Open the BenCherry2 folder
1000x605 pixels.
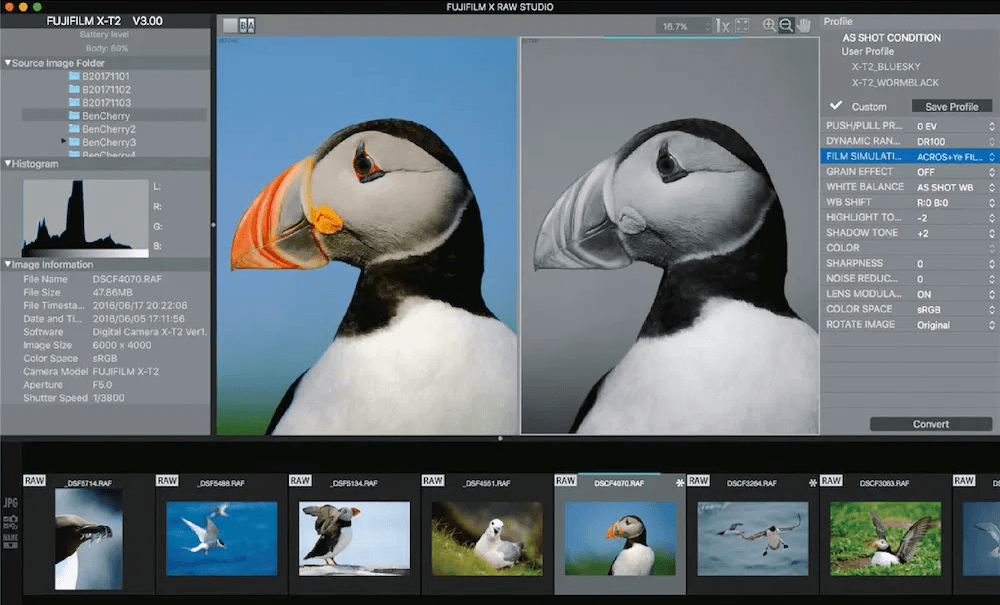pos(102,129)
